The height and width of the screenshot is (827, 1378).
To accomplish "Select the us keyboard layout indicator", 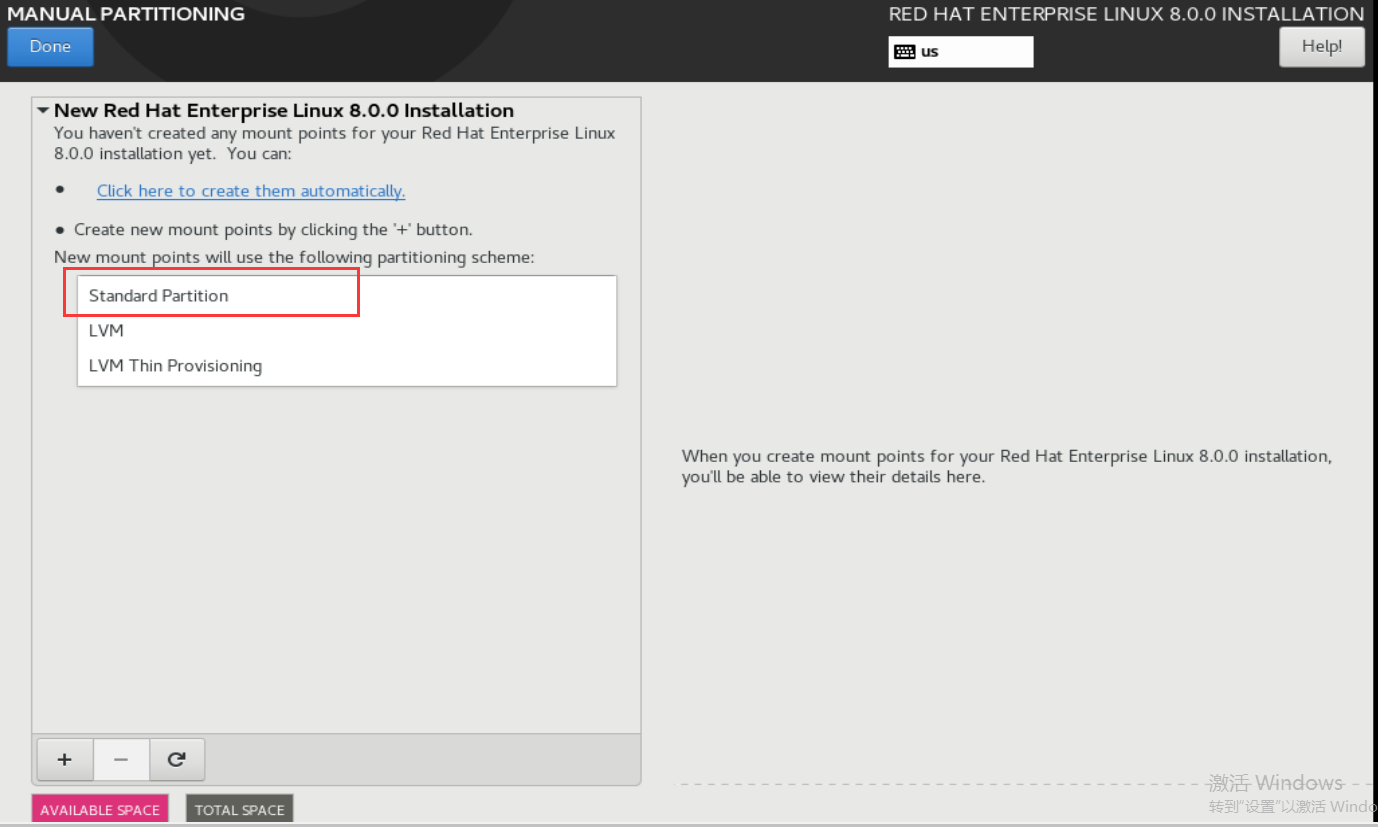I will click(x=960, y=52).
